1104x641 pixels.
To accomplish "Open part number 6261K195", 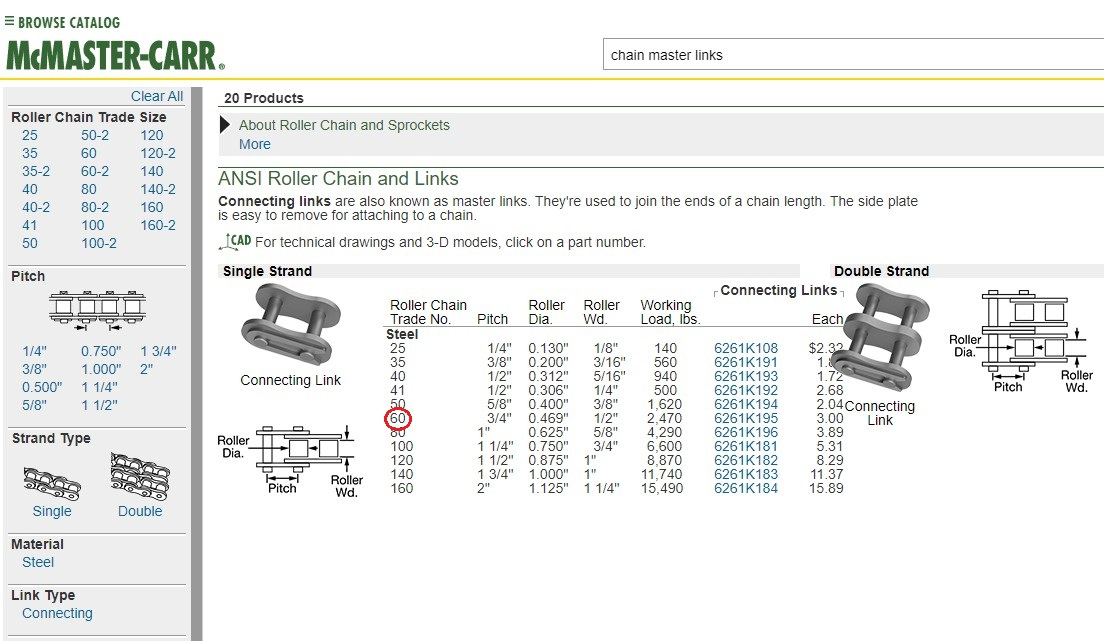I will (x=746, y=418).
